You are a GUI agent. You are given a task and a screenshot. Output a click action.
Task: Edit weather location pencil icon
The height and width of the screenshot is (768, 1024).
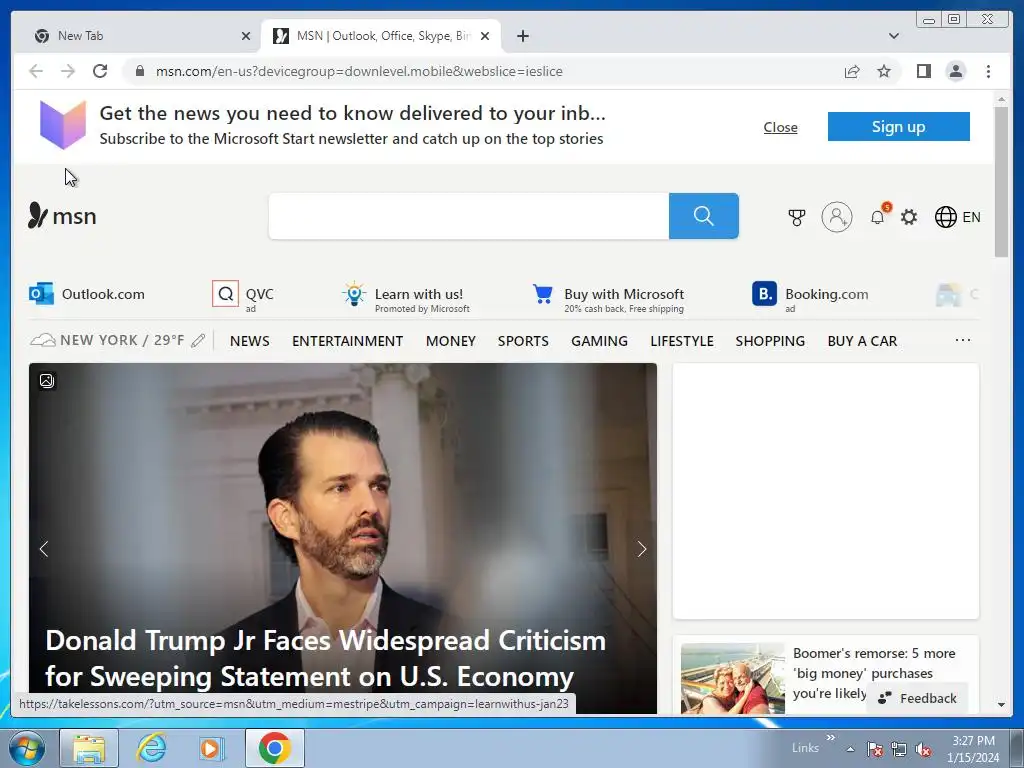(x=199, y=340)
